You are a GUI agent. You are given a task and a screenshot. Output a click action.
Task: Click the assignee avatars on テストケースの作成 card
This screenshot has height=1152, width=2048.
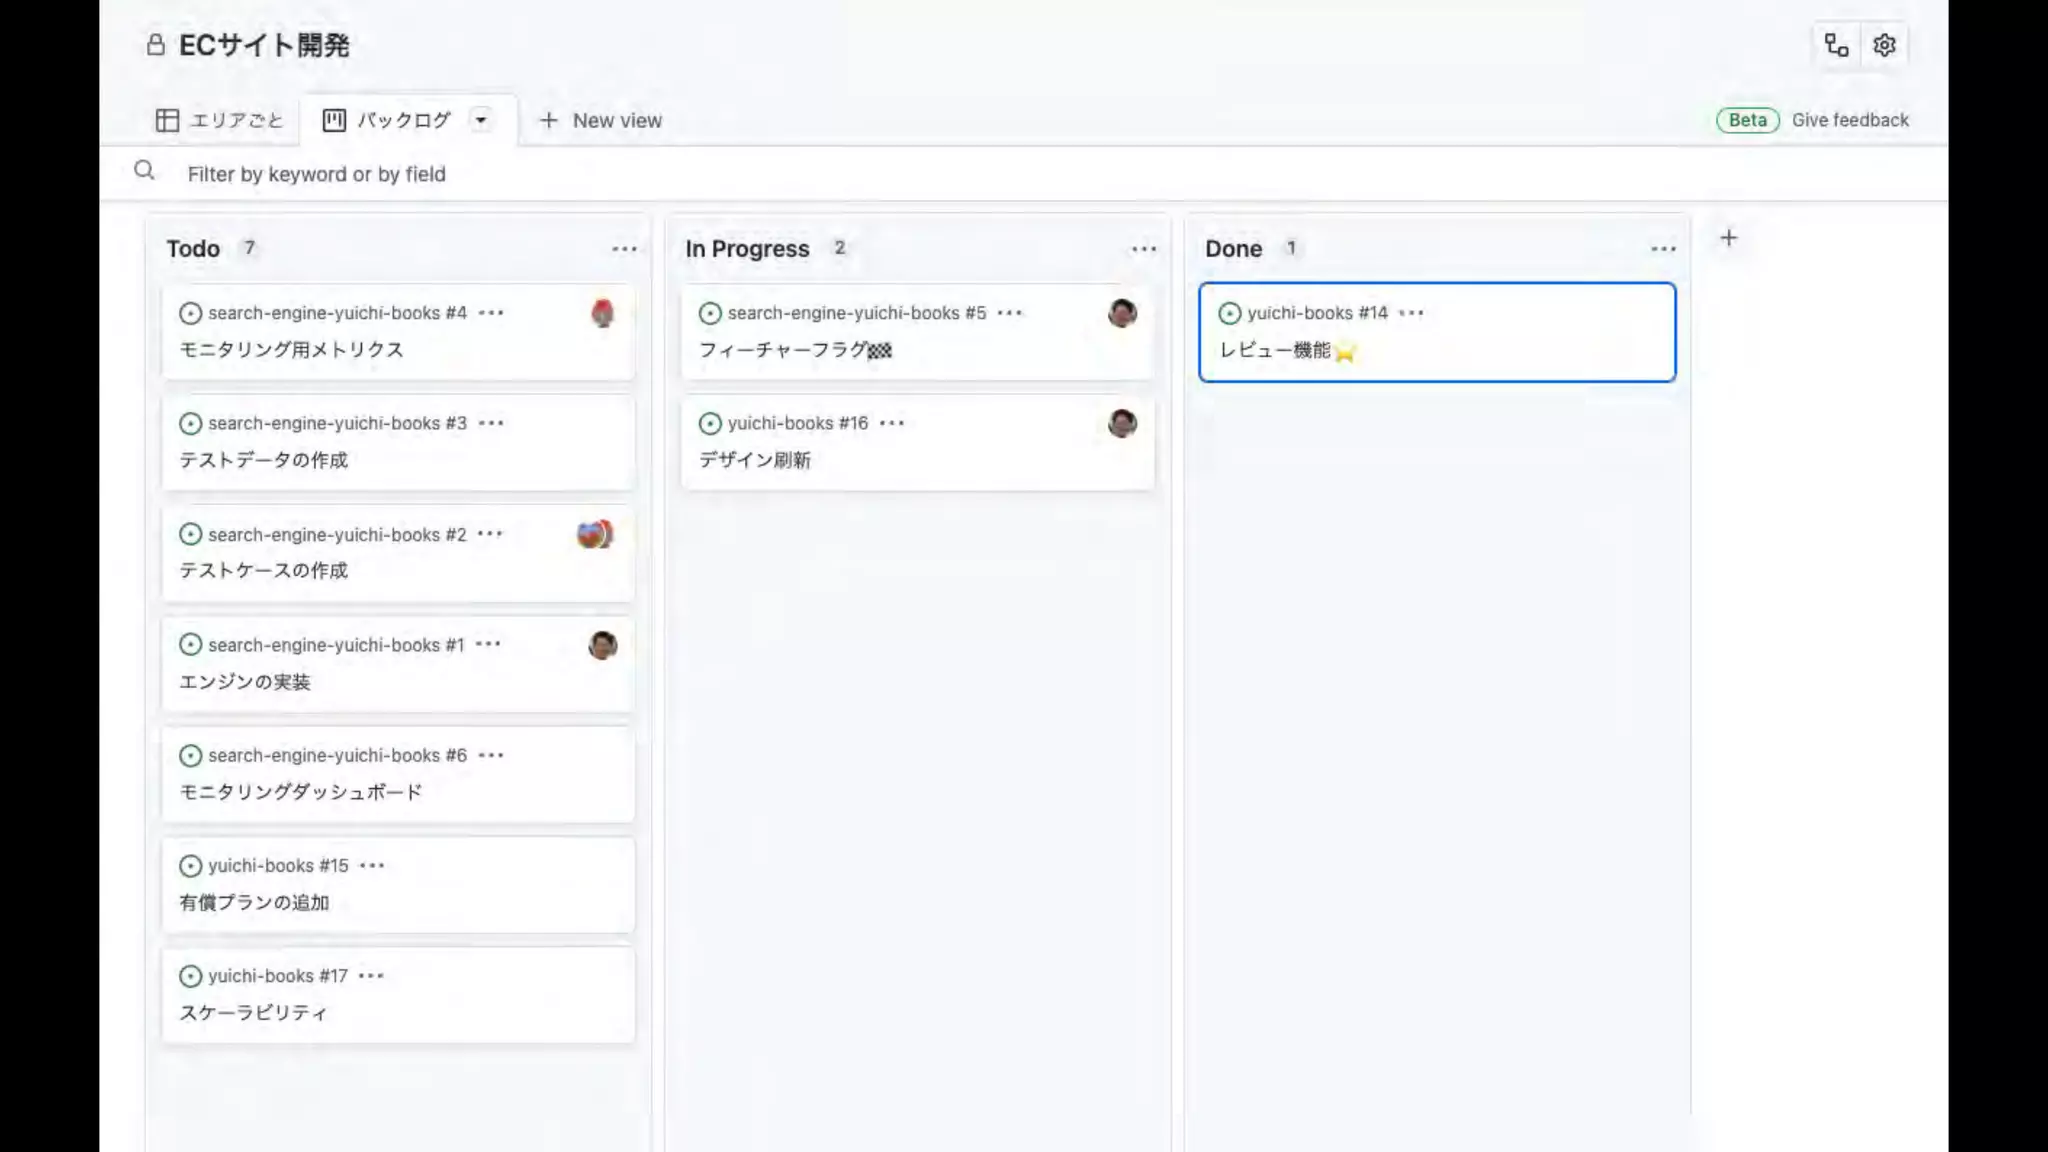point(595,534)
